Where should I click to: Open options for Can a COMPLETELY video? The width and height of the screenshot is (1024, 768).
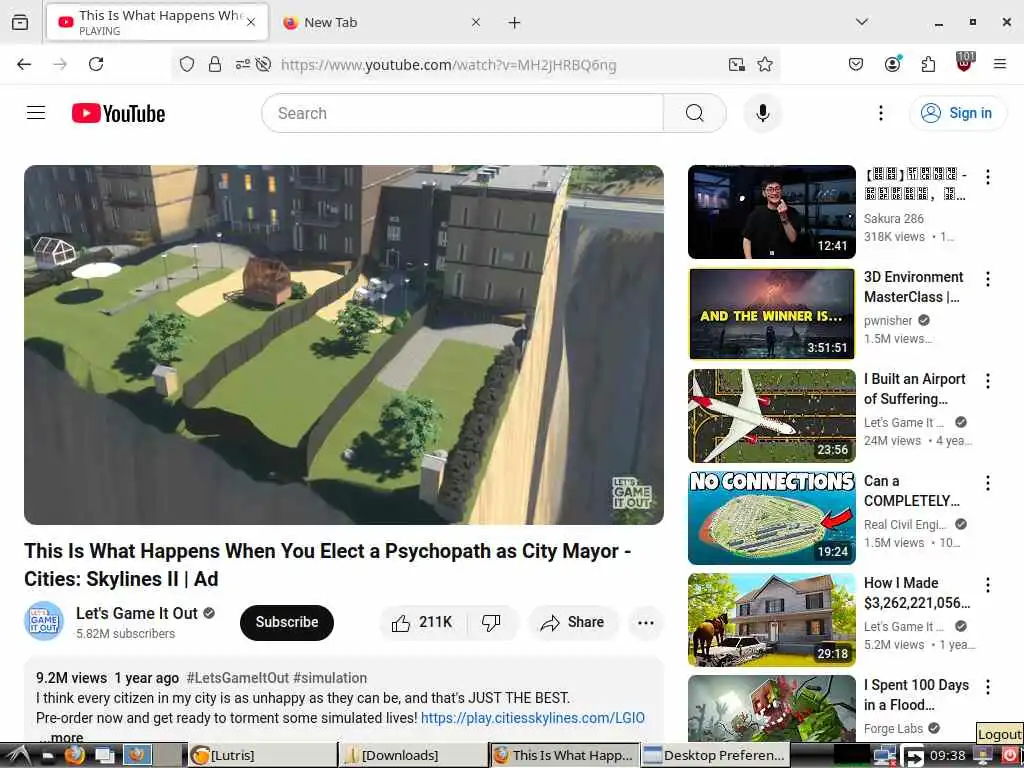click(x=987, y=483)
